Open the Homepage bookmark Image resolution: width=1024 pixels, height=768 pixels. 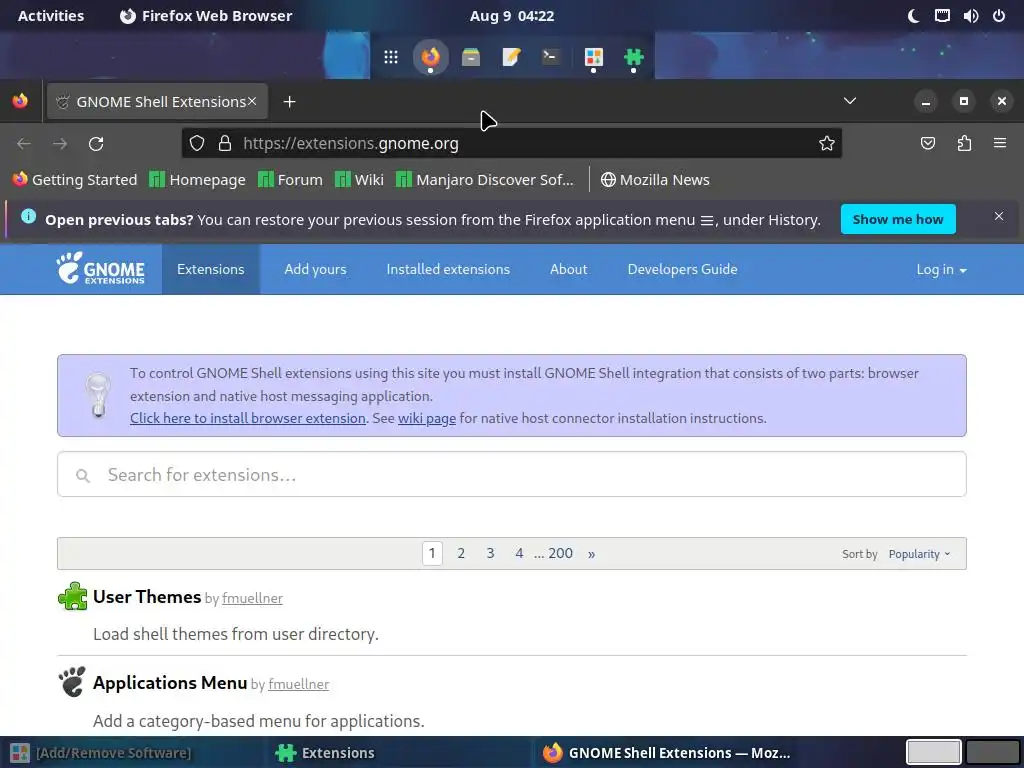(x=197, y=180)
